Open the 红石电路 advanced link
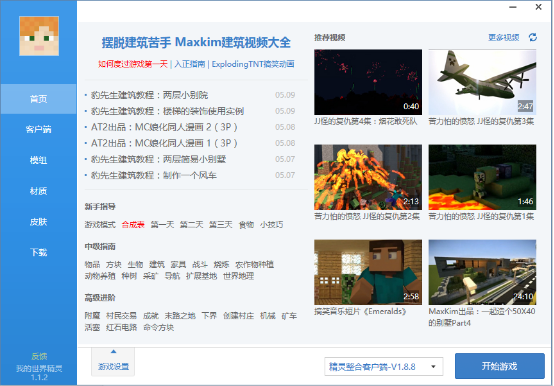Image resolution: width=554 pixels, height=386 pixels. [x=122, y=328]
